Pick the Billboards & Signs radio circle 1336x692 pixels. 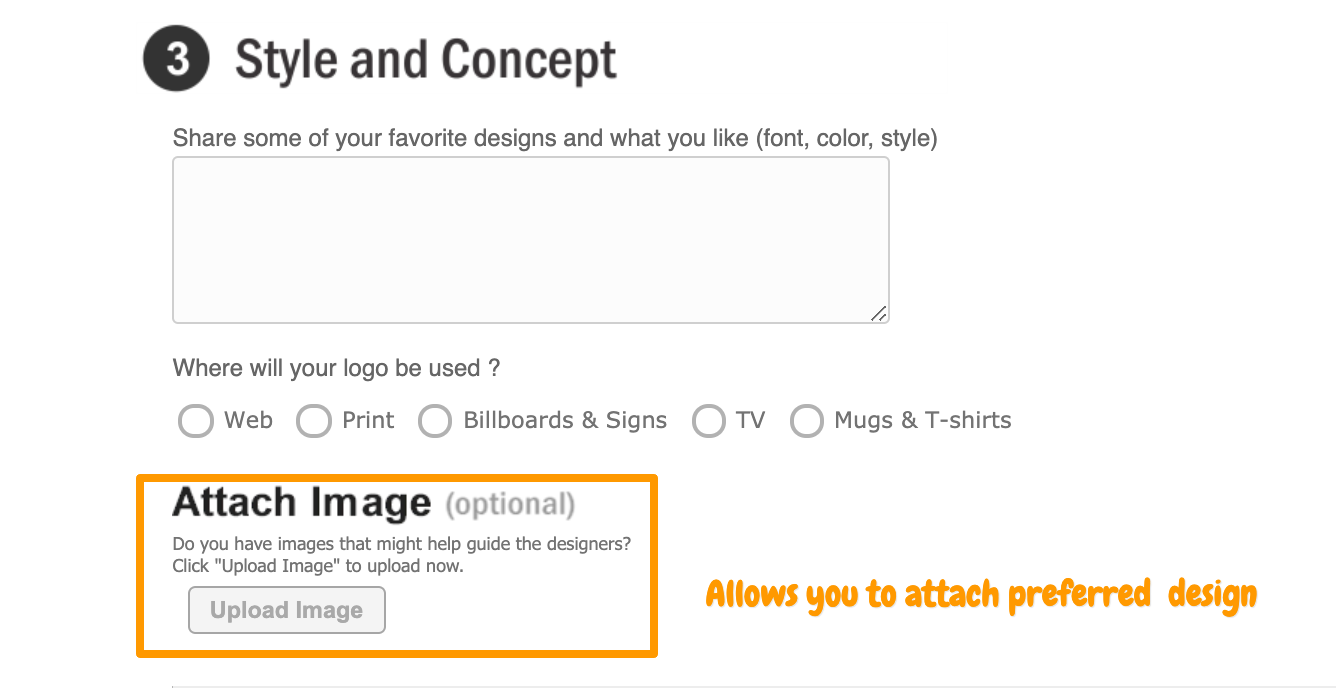pyautogui.click(x=435, y=421)
